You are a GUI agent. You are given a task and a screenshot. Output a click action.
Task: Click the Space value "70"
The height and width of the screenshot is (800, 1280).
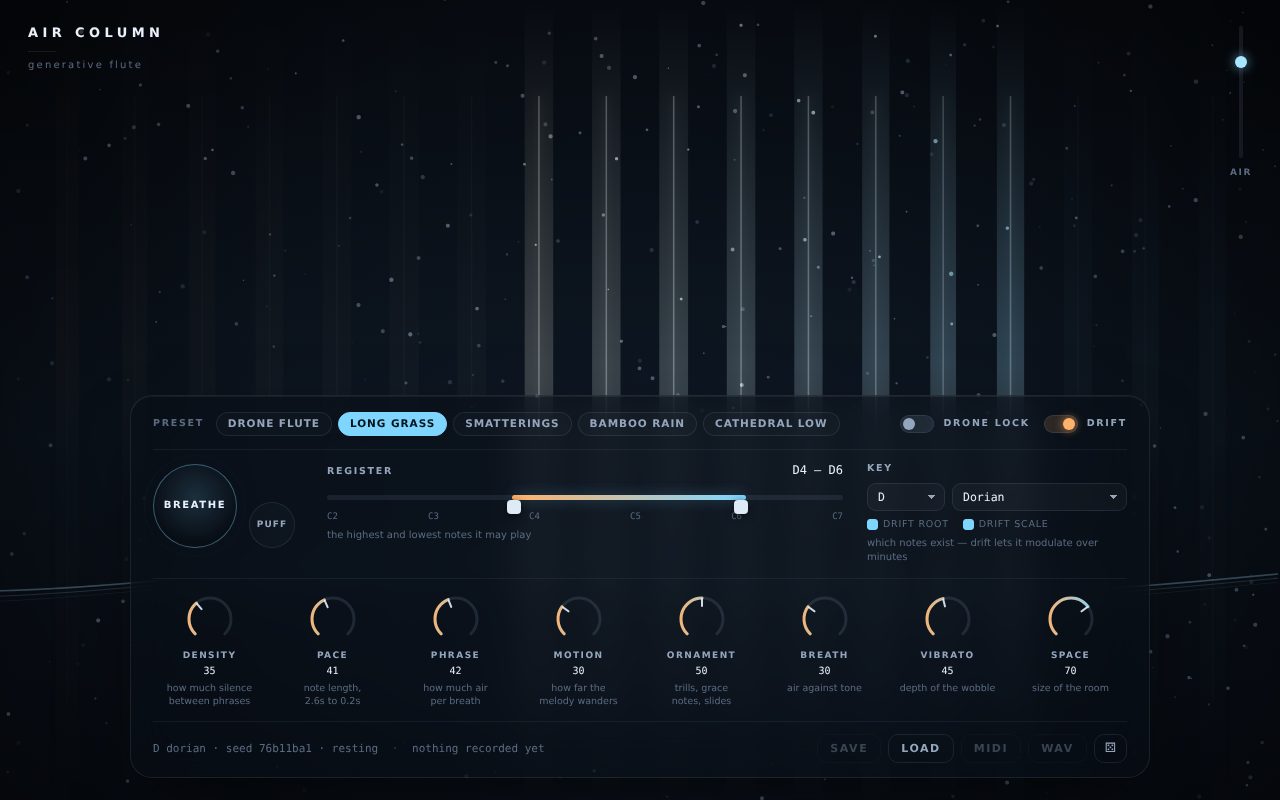click(1071, 671)
